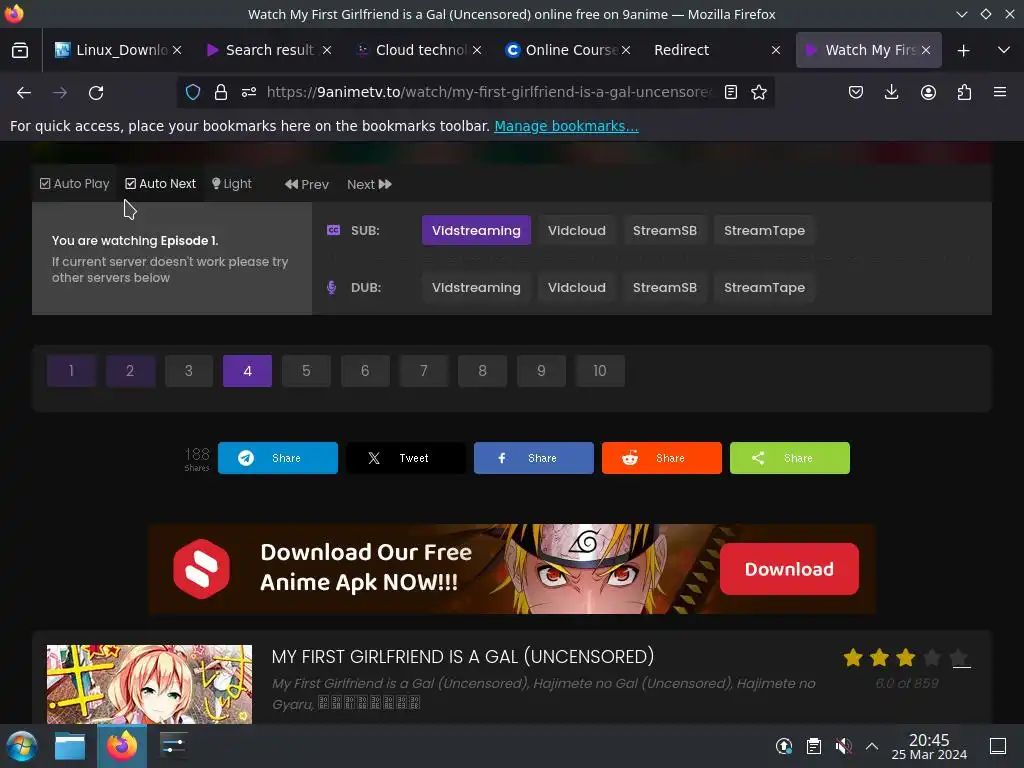Close the Online Course tab
Image resolution: width=1024 pixels, height=768 pixels.
[626, 50]
